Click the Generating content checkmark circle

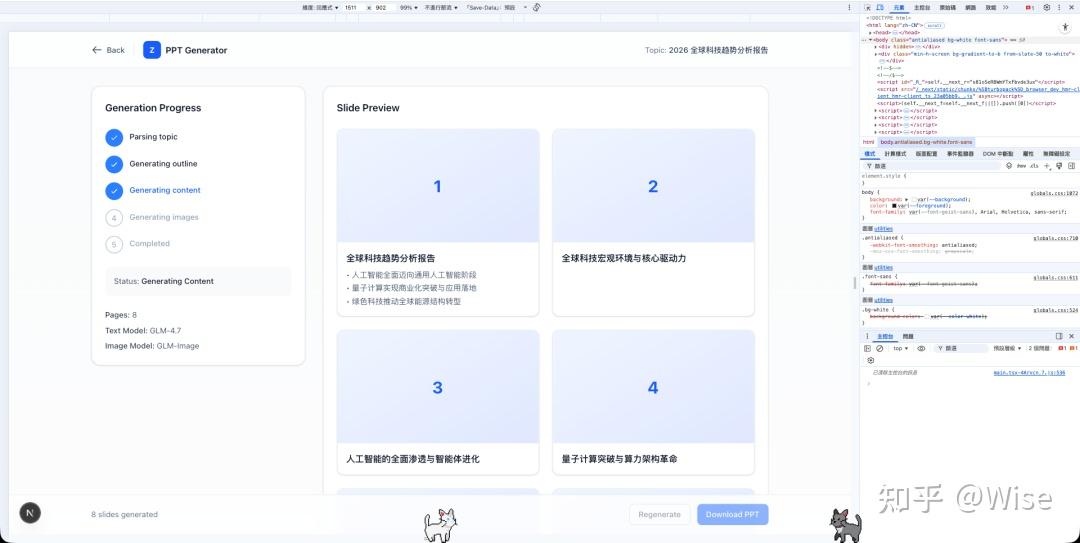tap(114, 191)
